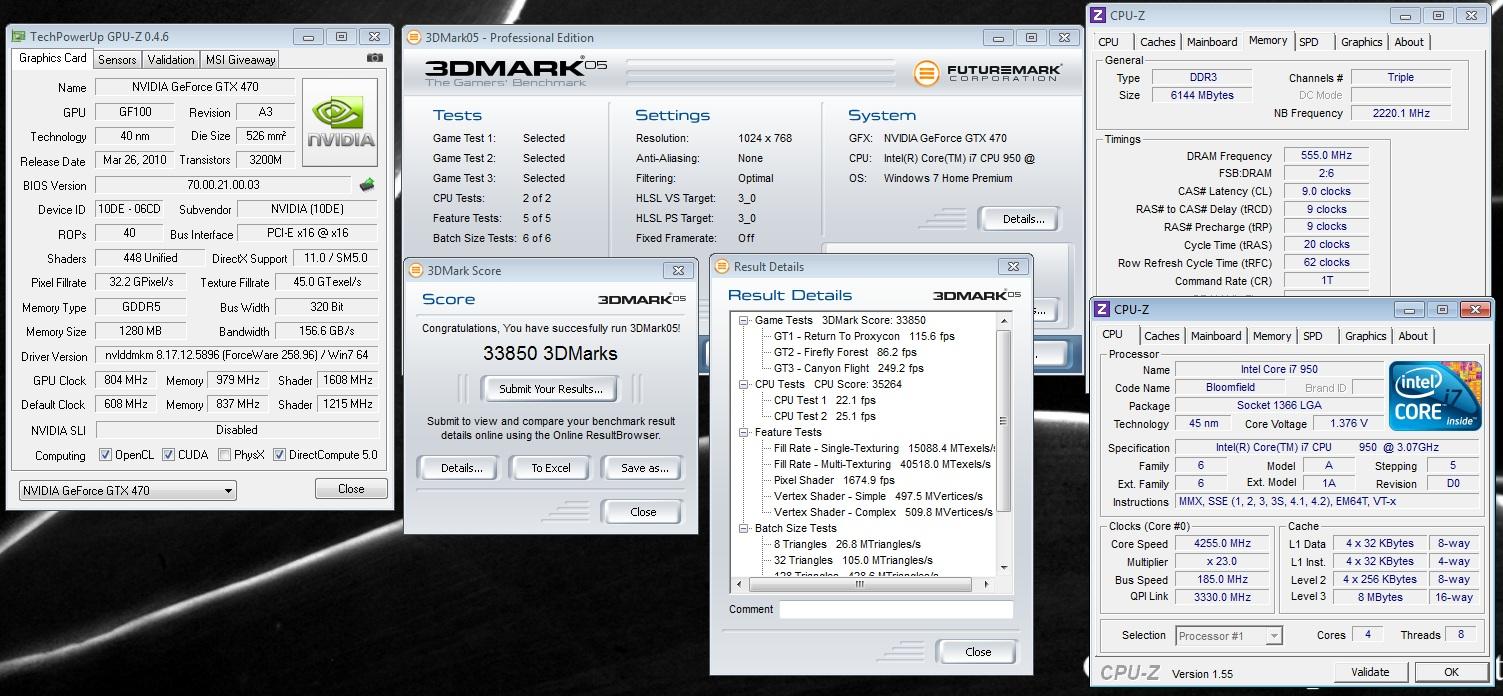
Task: Select the Graphics Card tab in GPU-Z
Action: (53, 58)
